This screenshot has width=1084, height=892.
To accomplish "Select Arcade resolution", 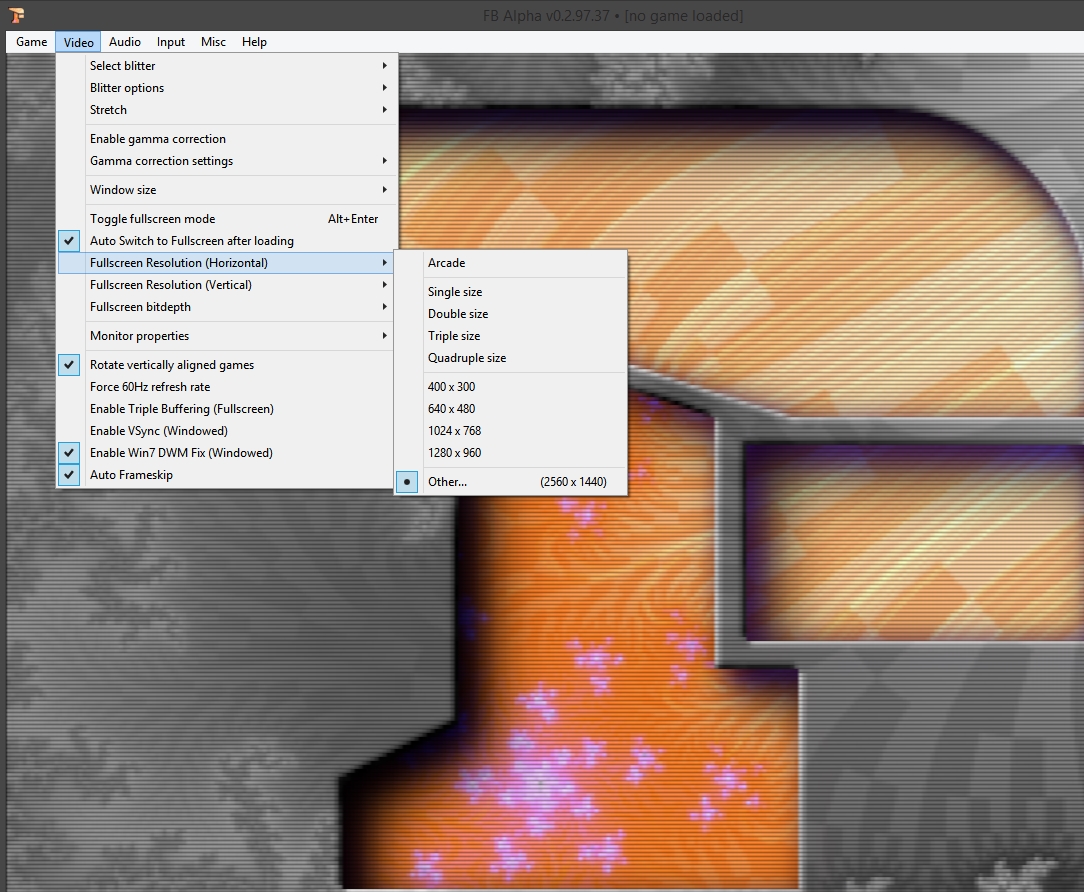I will click(511, 263).
